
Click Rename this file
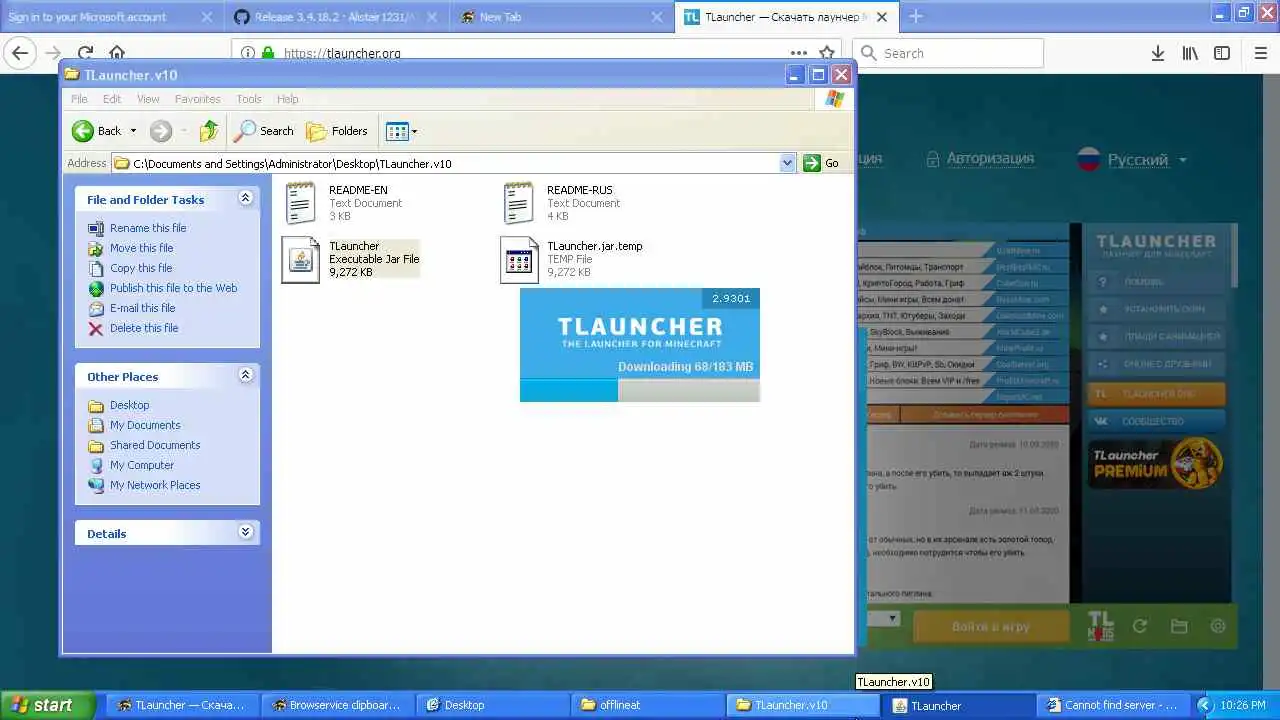(x=148, y=228)
